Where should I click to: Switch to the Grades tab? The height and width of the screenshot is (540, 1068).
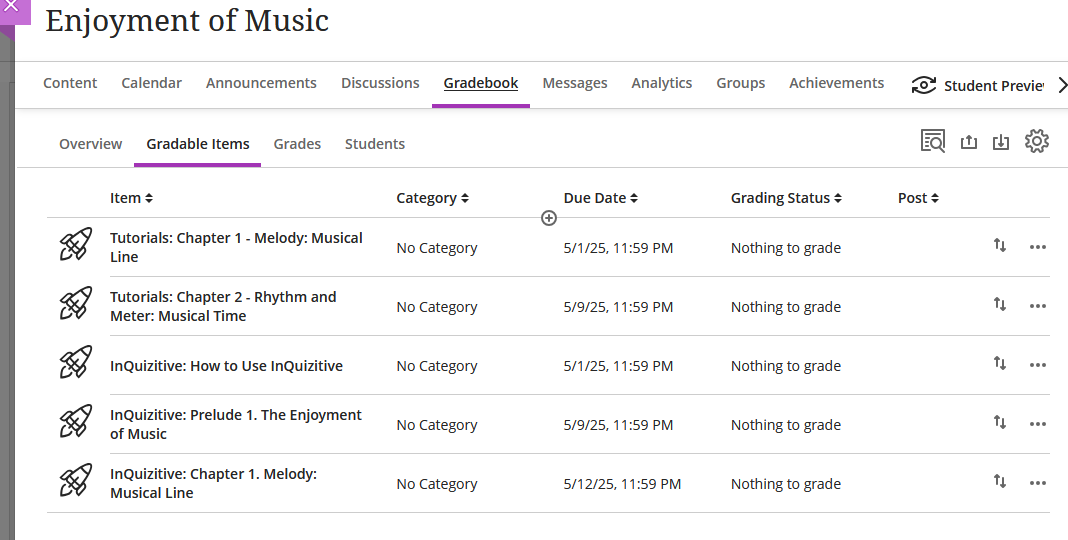click(297, 144)
